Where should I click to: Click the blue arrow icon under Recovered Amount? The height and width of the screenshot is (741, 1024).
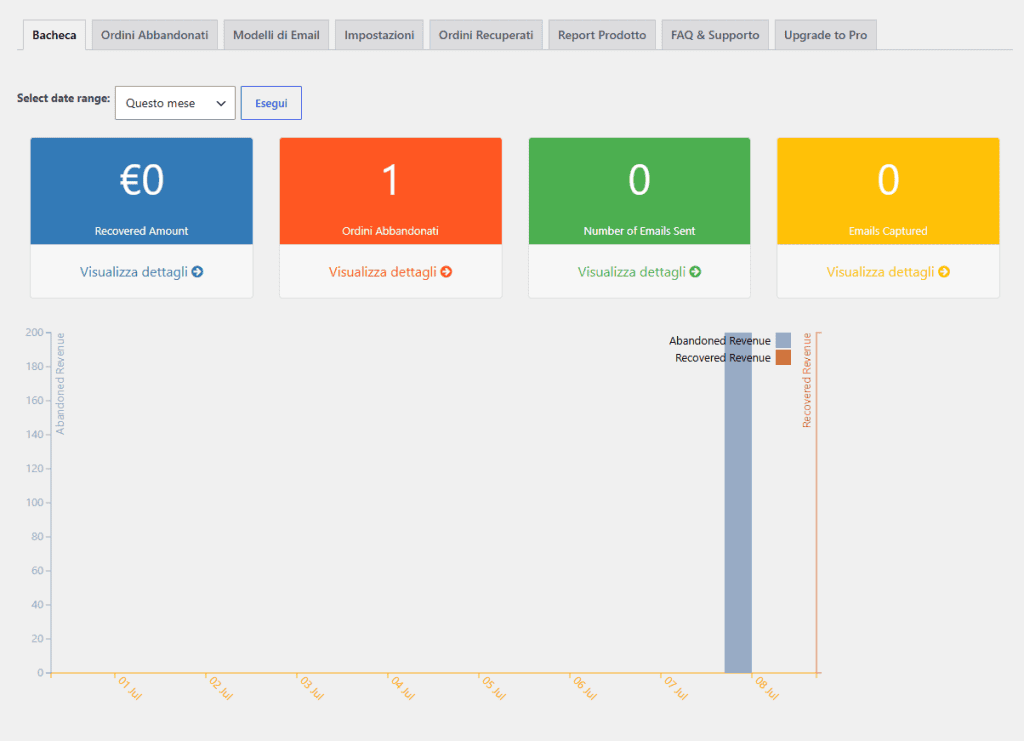coord(197,272)
